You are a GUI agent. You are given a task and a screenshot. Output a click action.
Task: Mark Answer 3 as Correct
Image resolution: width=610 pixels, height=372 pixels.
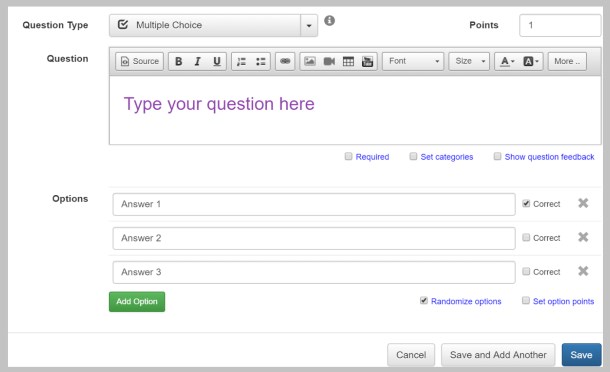(526, 271)
